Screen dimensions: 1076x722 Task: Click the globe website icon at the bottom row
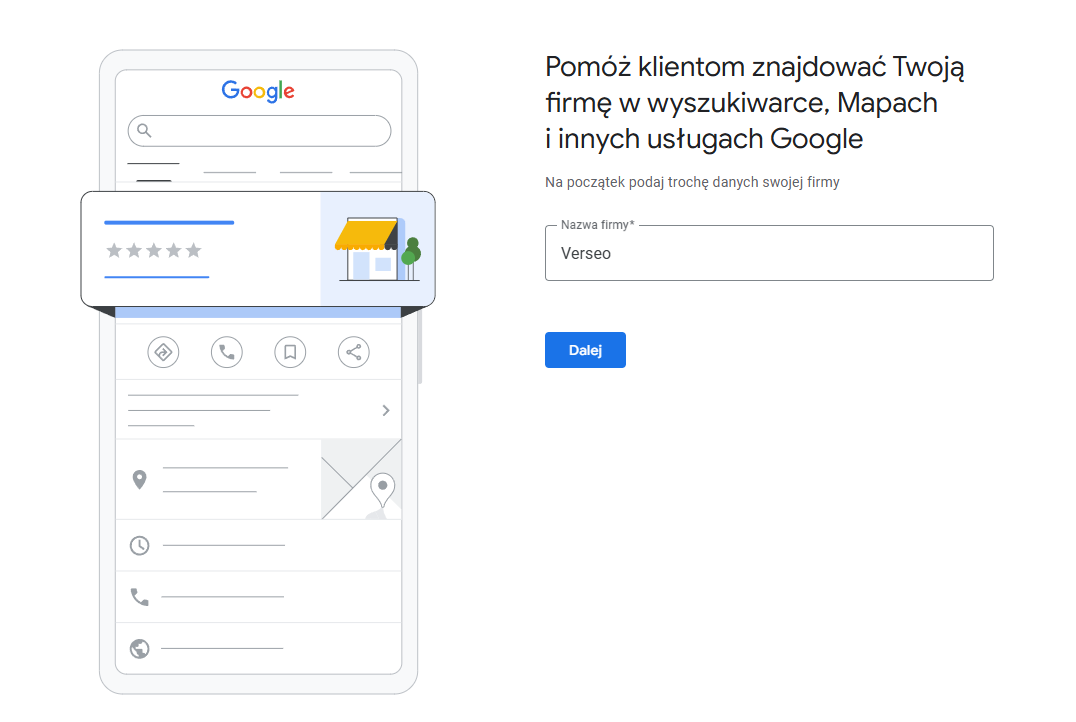139,649
